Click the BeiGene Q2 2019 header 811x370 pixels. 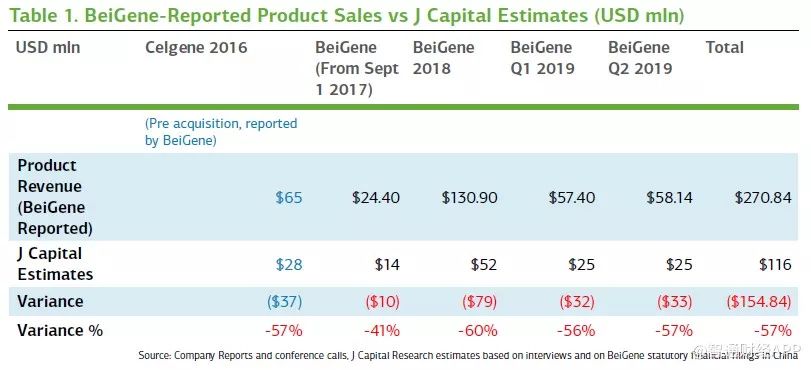pos(640,58)
